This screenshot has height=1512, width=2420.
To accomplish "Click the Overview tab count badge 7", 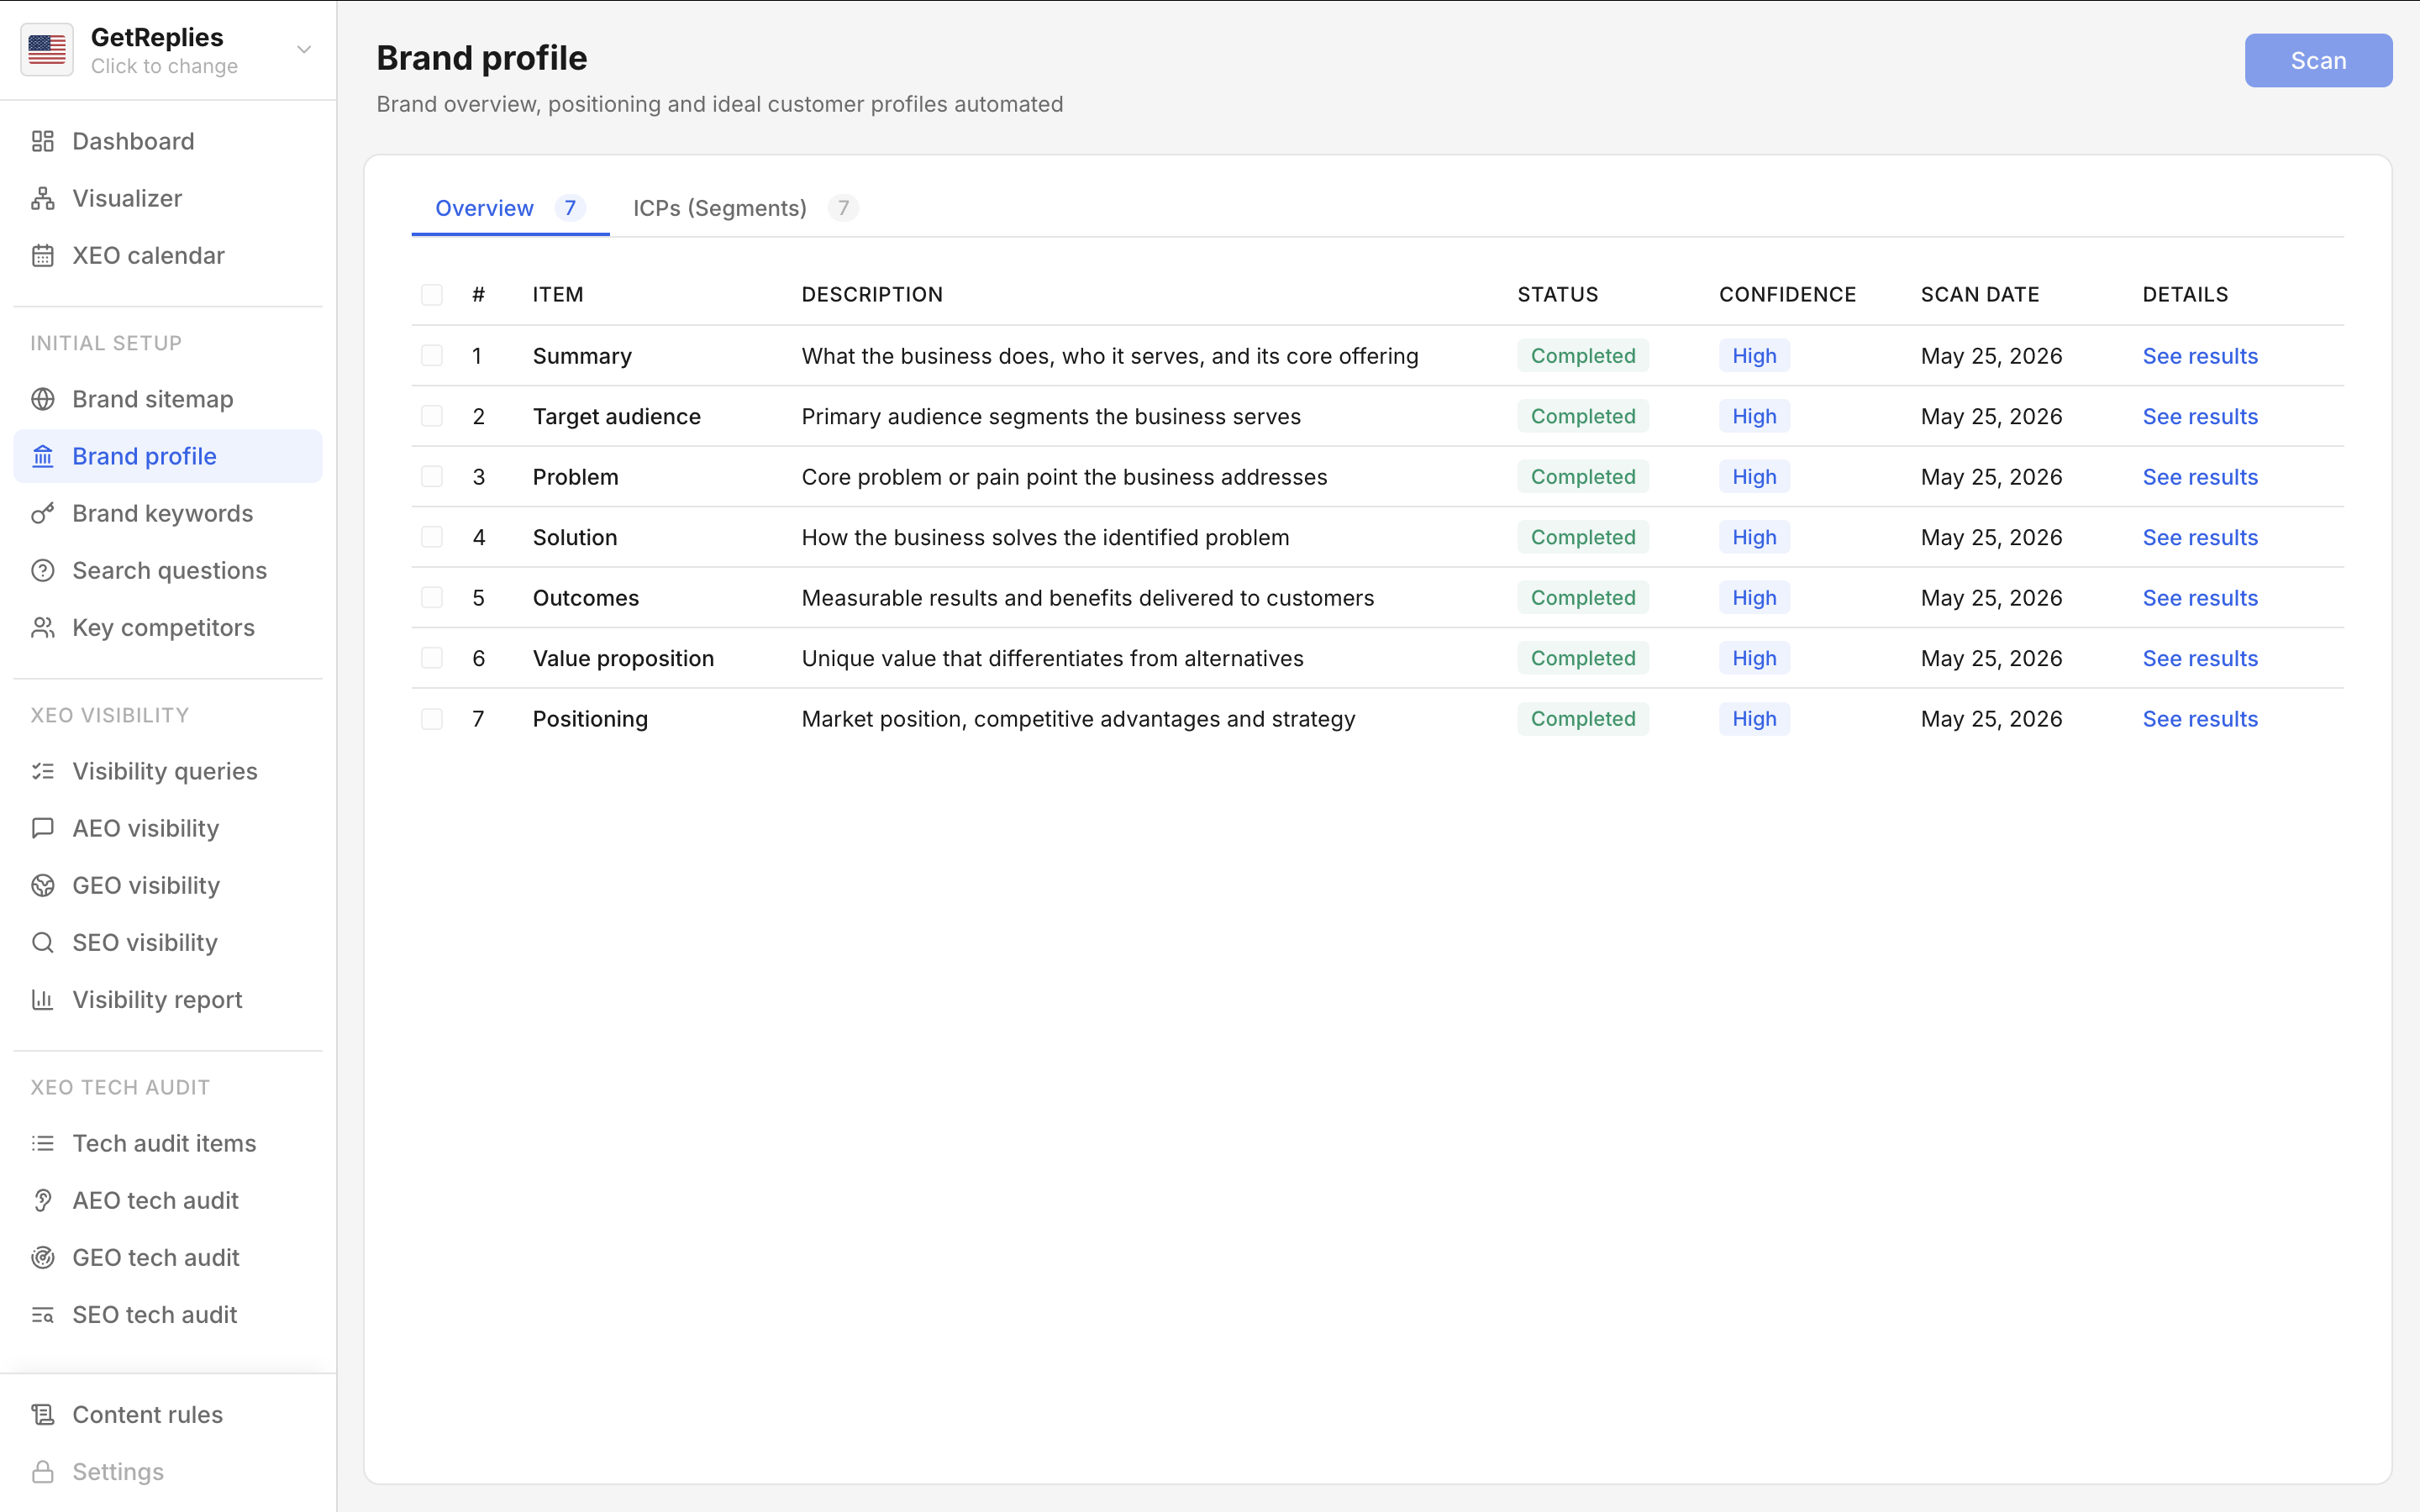I will (x=570, y=208).
